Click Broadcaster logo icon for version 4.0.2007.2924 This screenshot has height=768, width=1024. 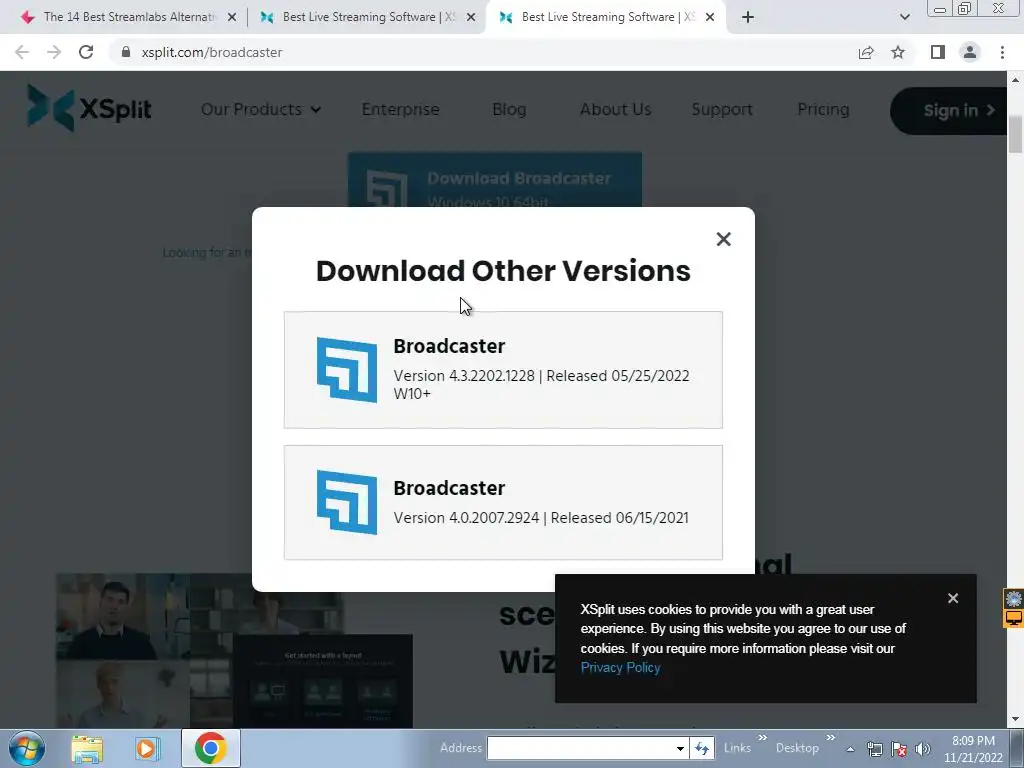coord(347,502)
